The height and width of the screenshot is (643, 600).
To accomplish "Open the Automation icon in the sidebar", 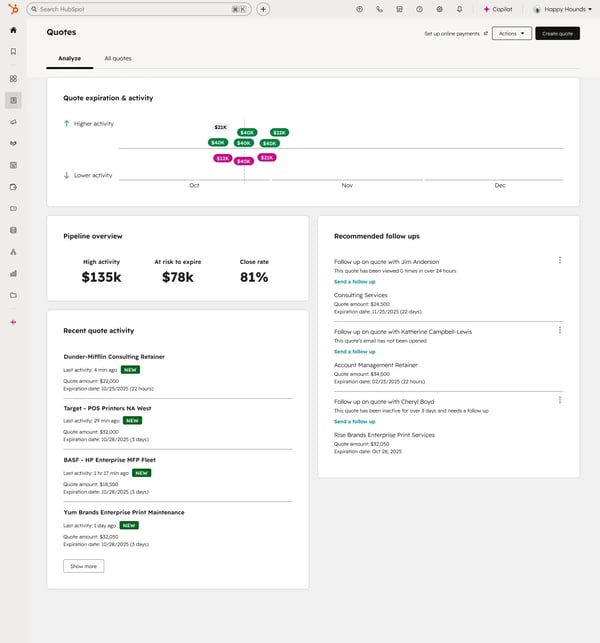I will (x=14, y=252).
